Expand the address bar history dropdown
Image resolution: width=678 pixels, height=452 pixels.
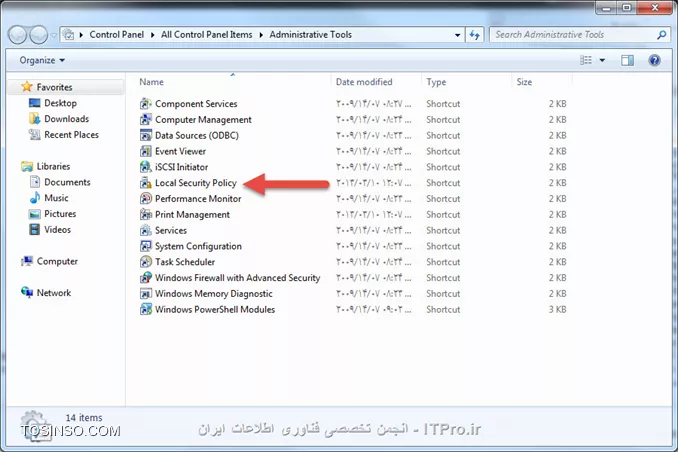point(457,35)
